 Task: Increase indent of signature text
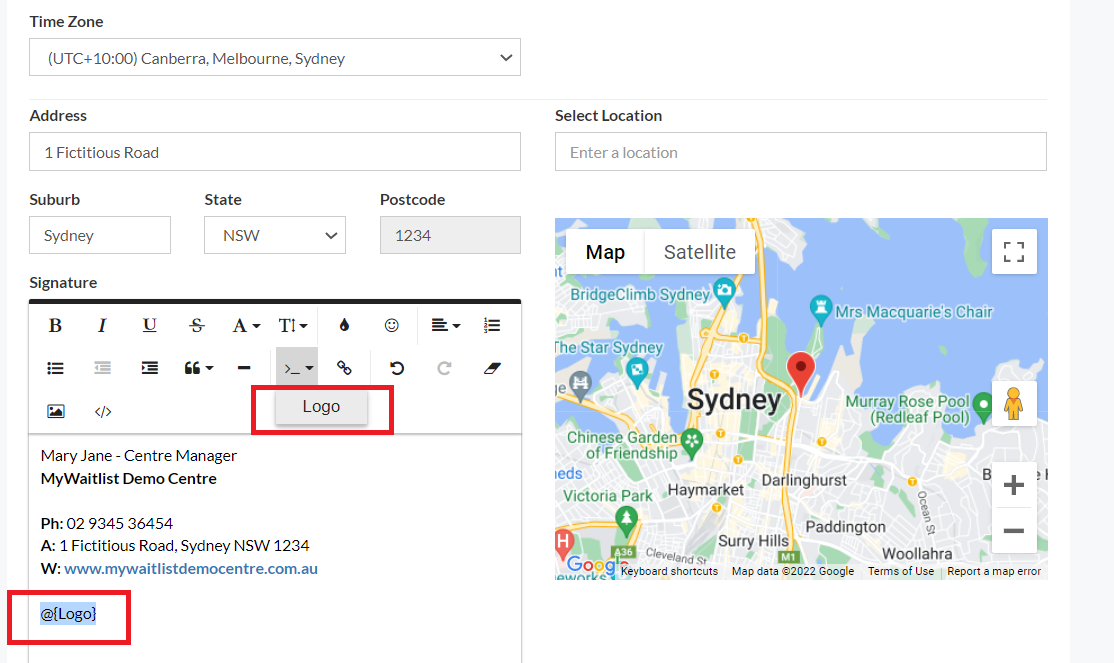click(x=149, y=368)
